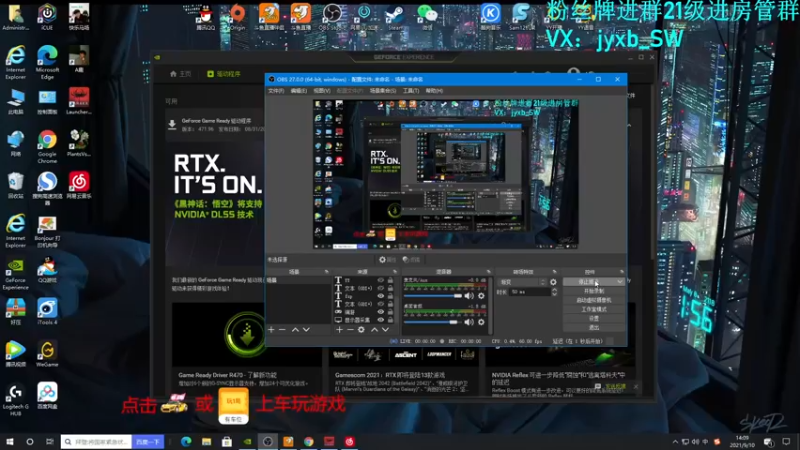The height and width of the screenshot is (450, 800).
Task: Mute the Mic/Aux channel speaker icon
Action: pos(469,296)
